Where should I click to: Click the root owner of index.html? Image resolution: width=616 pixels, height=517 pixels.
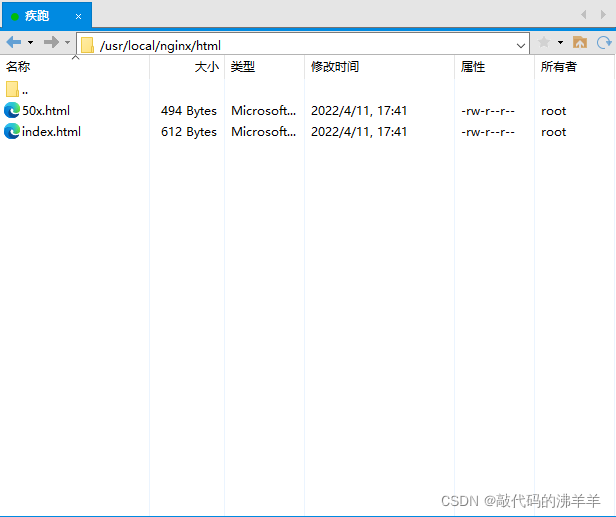click(x=554, y=132)
